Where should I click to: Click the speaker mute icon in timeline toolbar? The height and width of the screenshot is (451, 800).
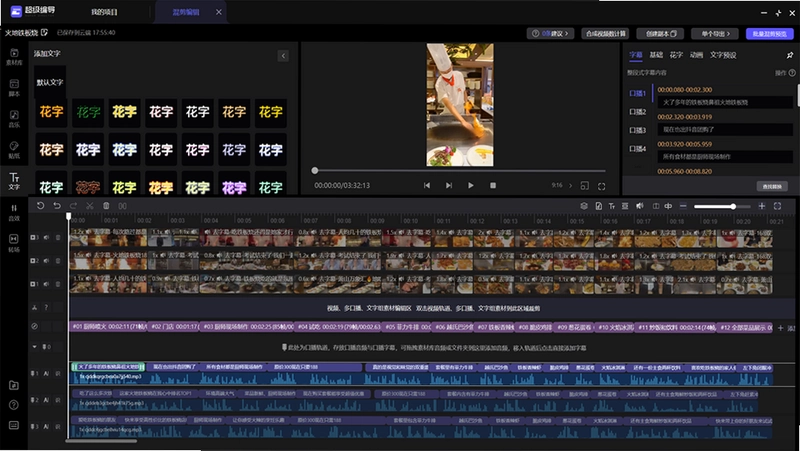pyautogui.click(x=639, y=206)
